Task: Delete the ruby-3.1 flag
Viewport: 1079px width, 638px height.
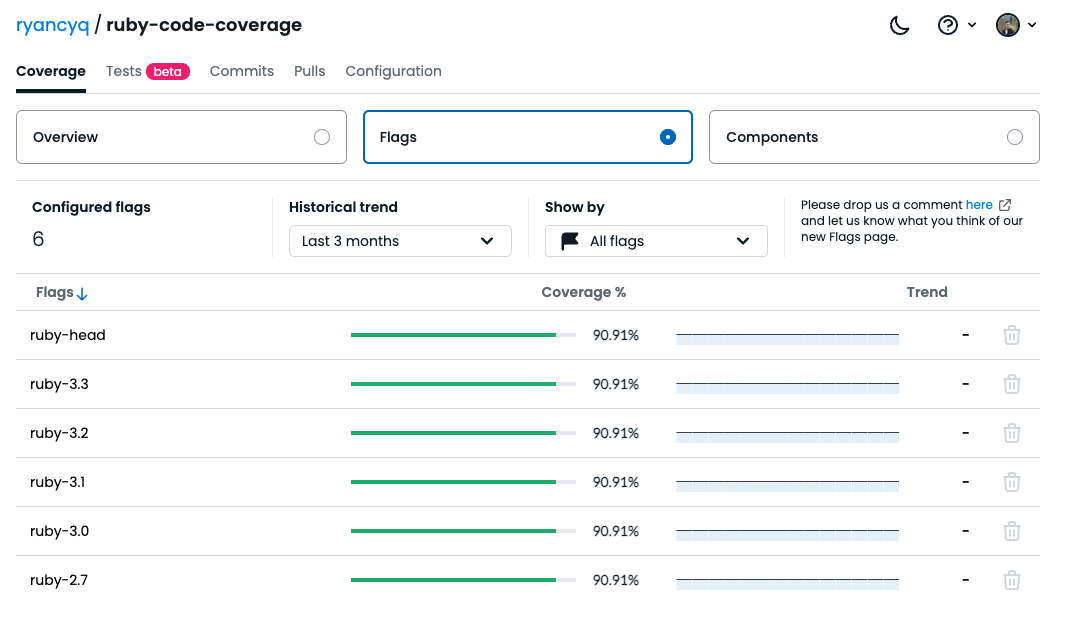Action: tap(1012, 482)
